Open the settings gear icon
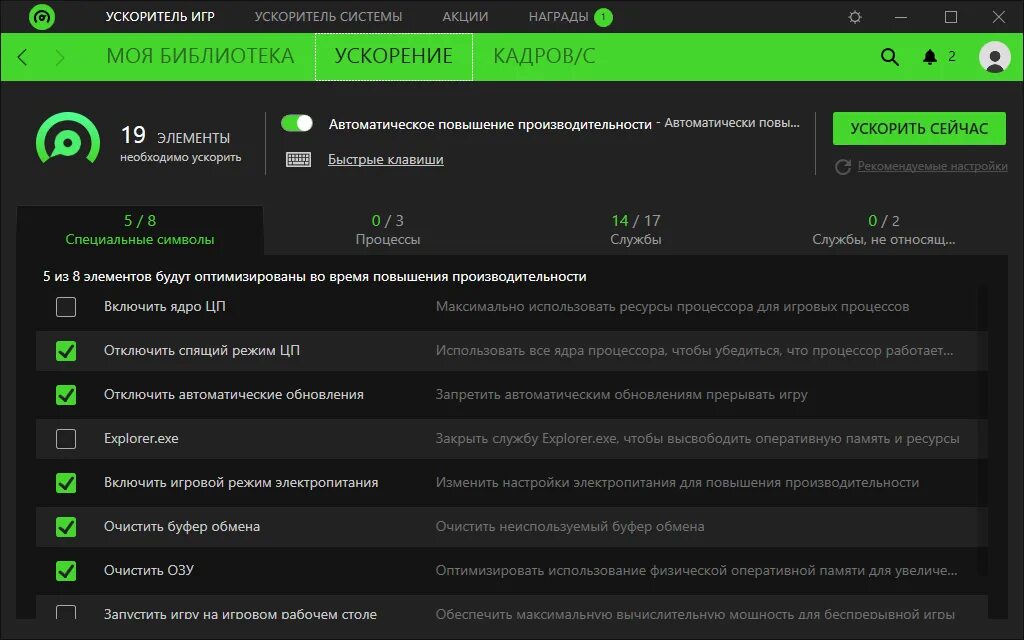The image size is (1024, 640). pos(855,17)
